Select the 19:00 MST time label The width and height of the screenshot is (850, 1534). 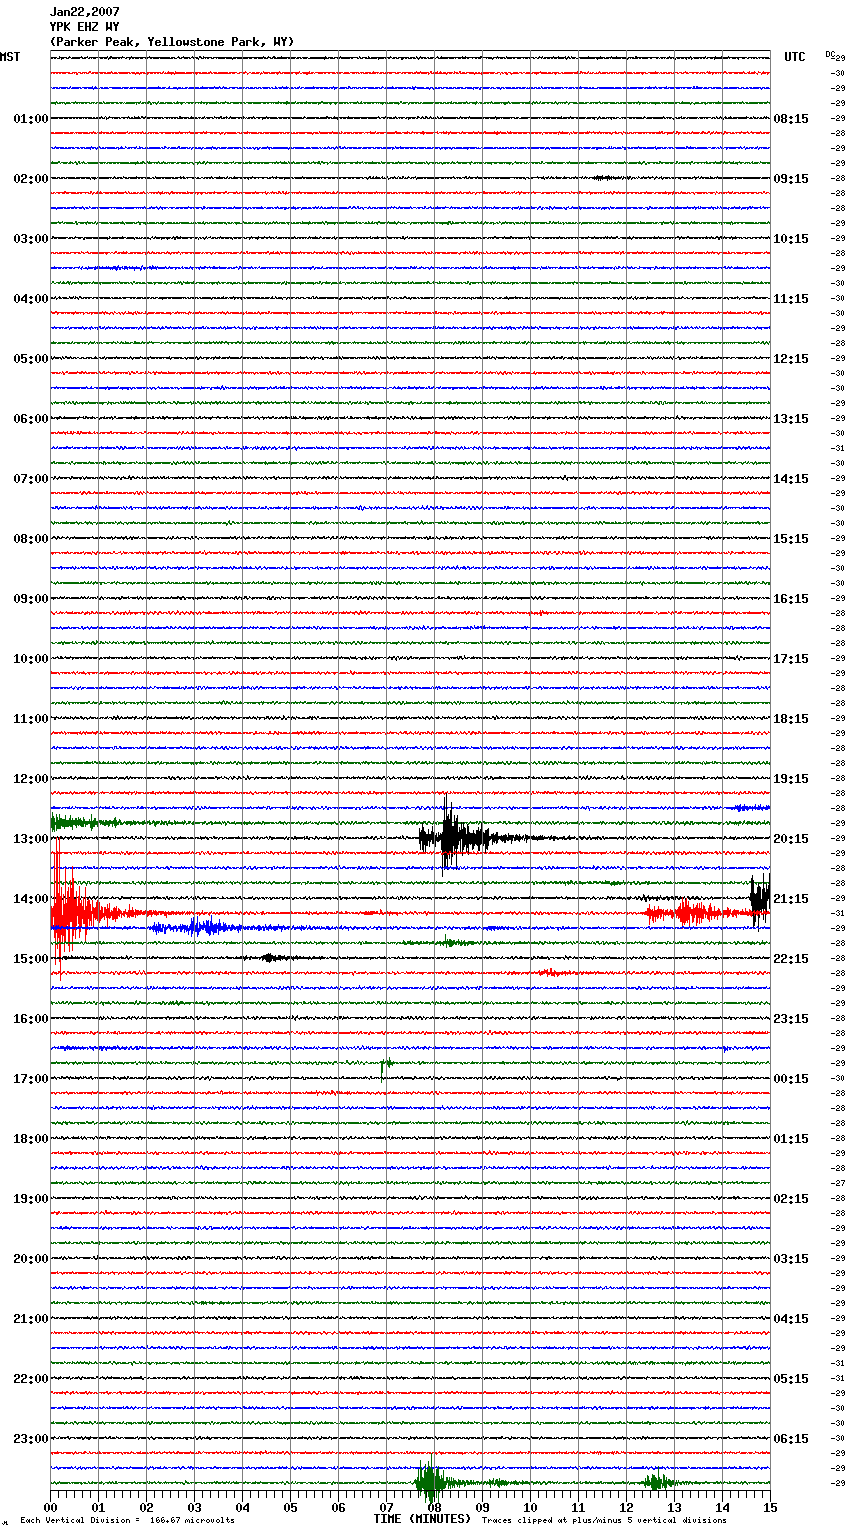(31, 1199)
